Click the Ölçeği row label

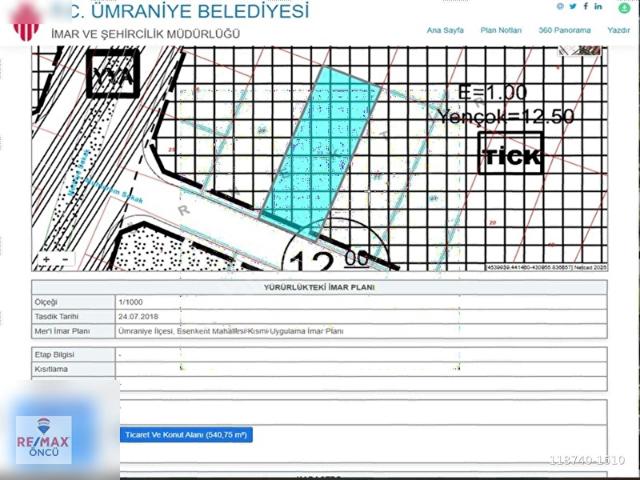(46, 302)
